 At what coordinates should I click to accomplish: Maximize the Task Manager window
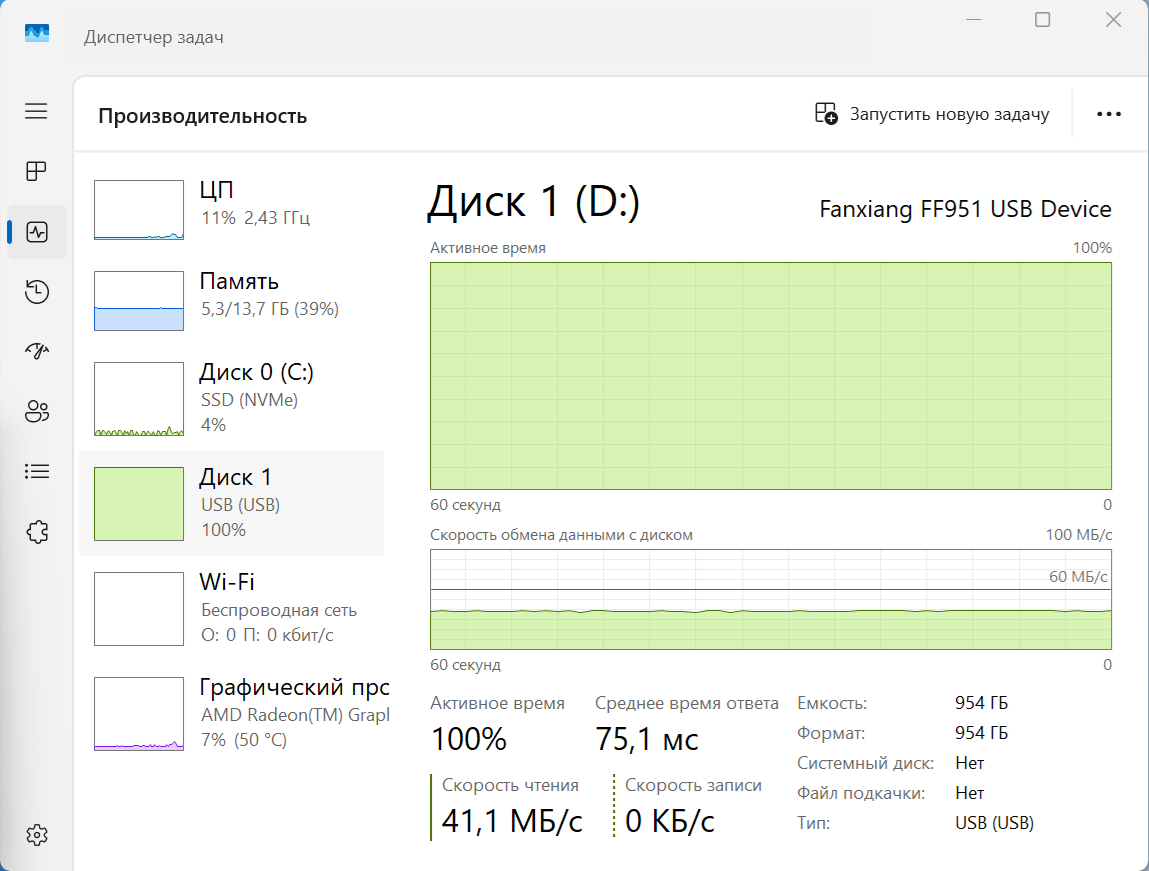tap(1042, 20)
